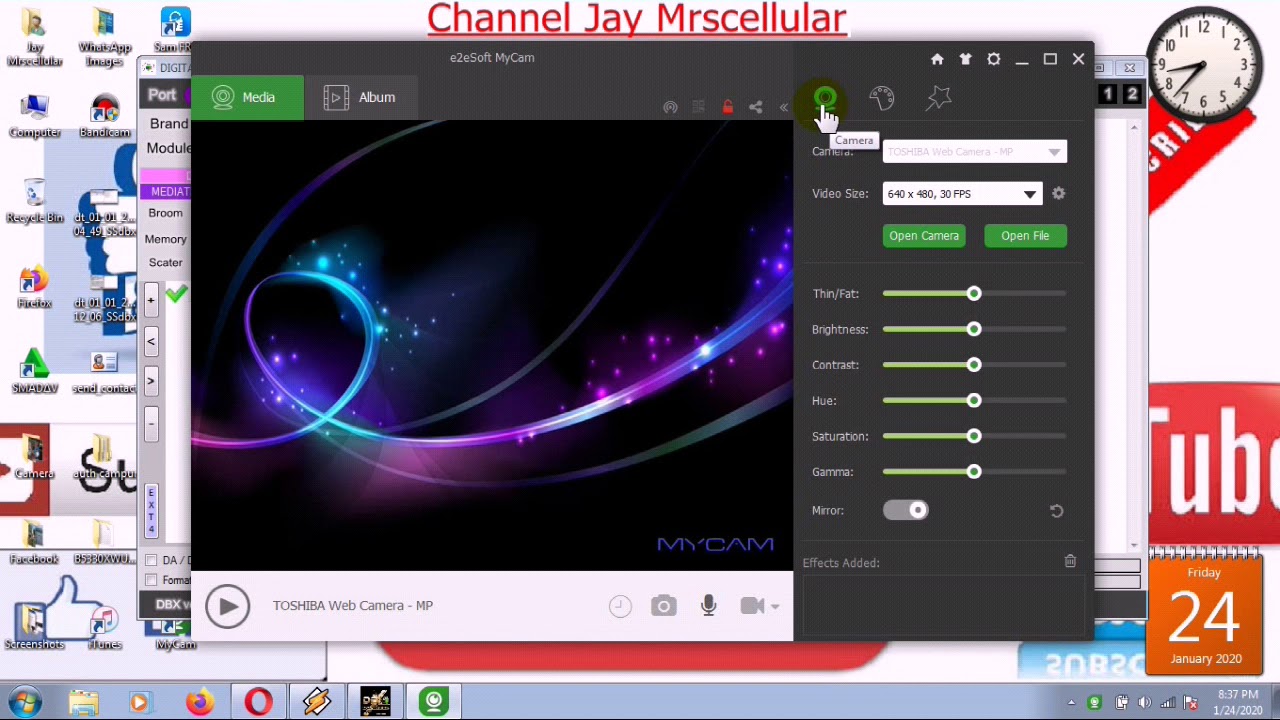Screen dimensions: 1280x720
Task: Adjust the Brightness slider
Action: (x=974, y=329)
